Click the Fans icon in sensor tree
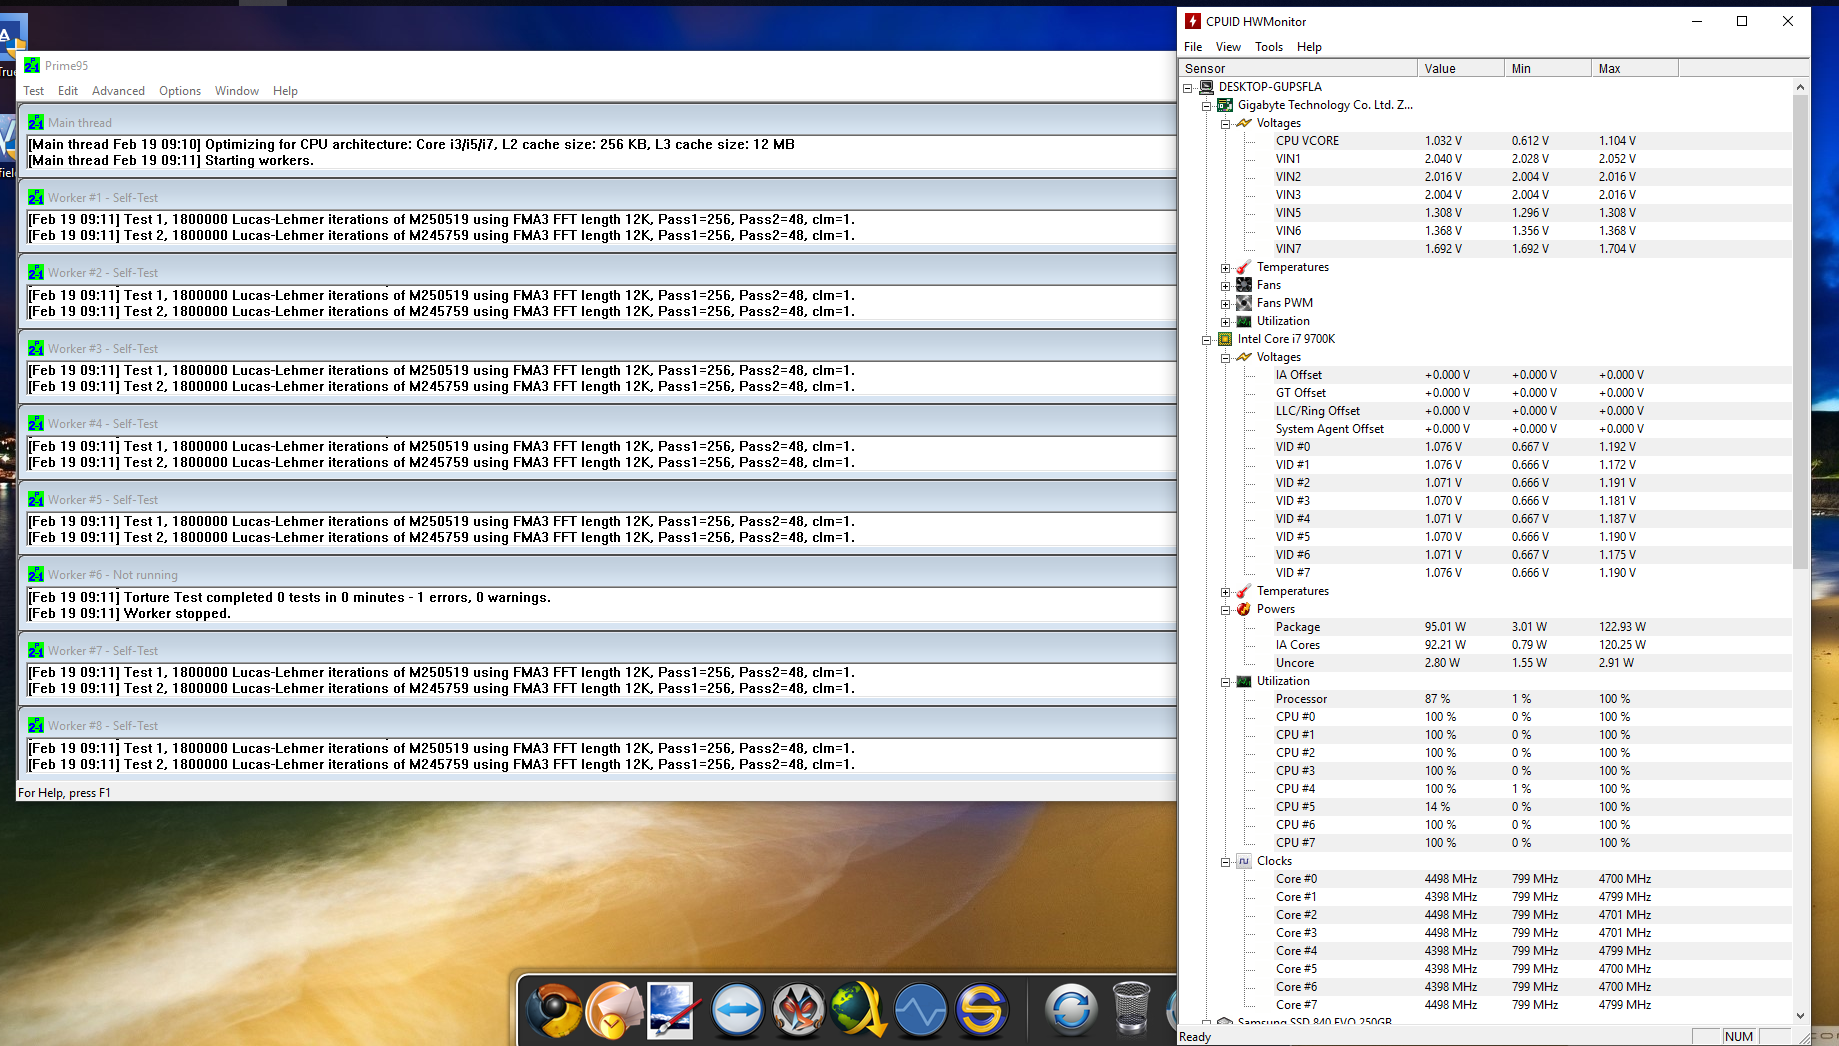The image size is (1839, 1046). click(x=1244, y=285)
